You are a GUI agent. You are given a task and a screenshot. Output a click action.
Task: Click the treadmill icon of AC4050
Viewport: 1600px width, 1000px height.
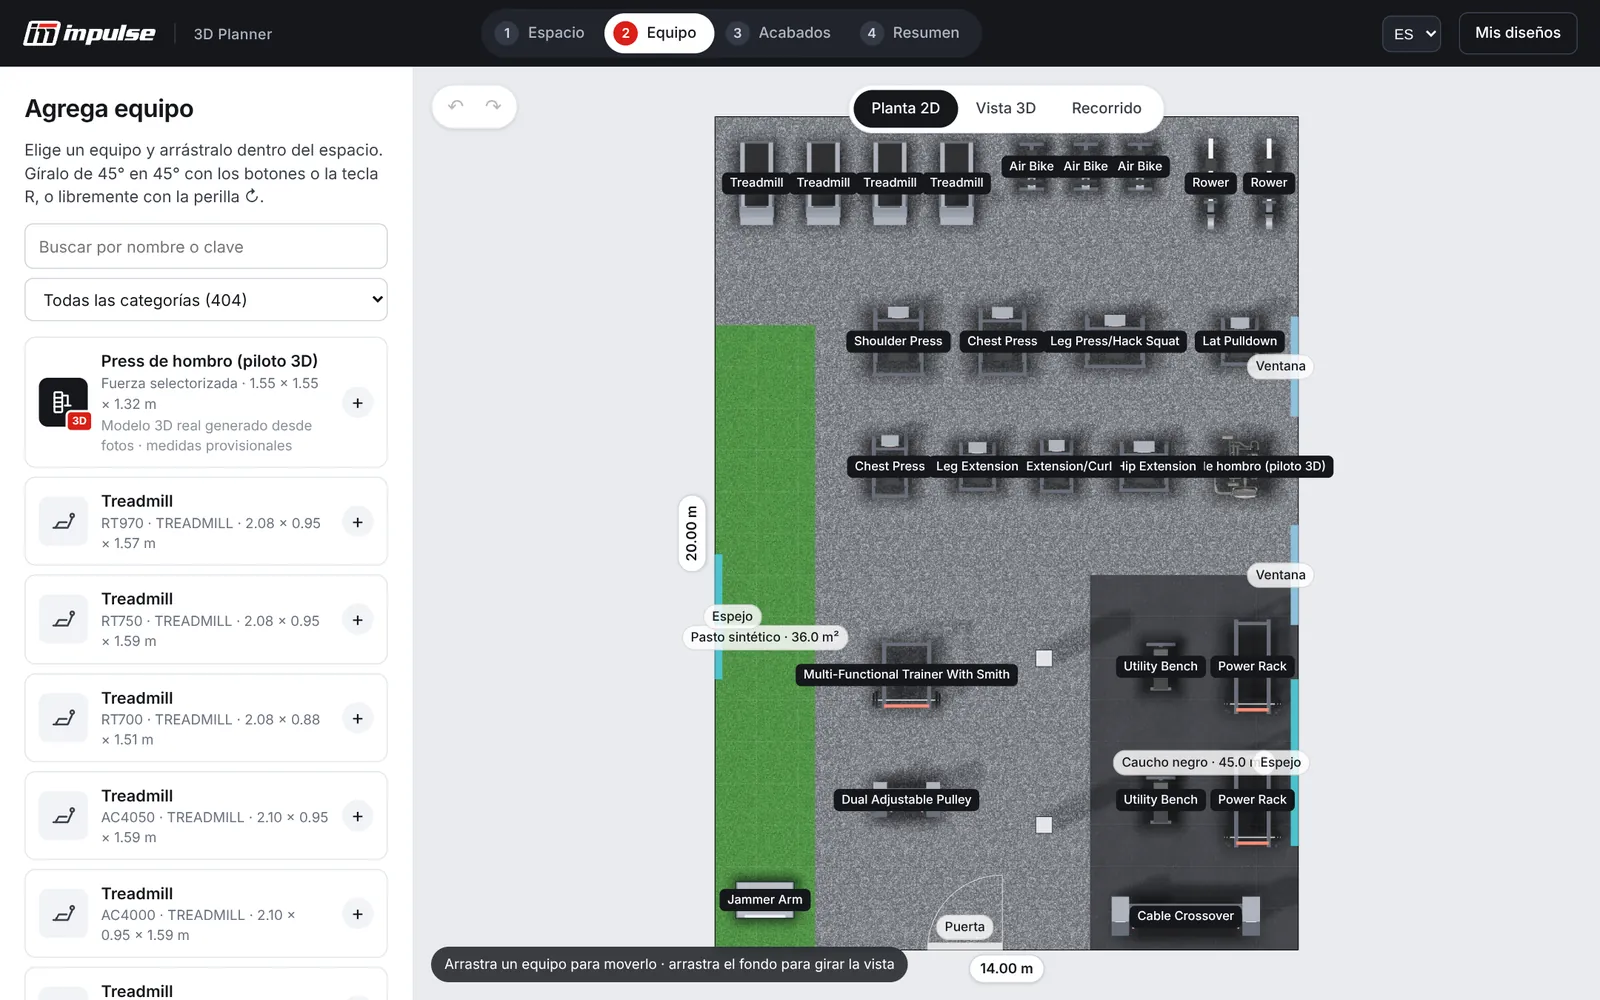[63, 816]
